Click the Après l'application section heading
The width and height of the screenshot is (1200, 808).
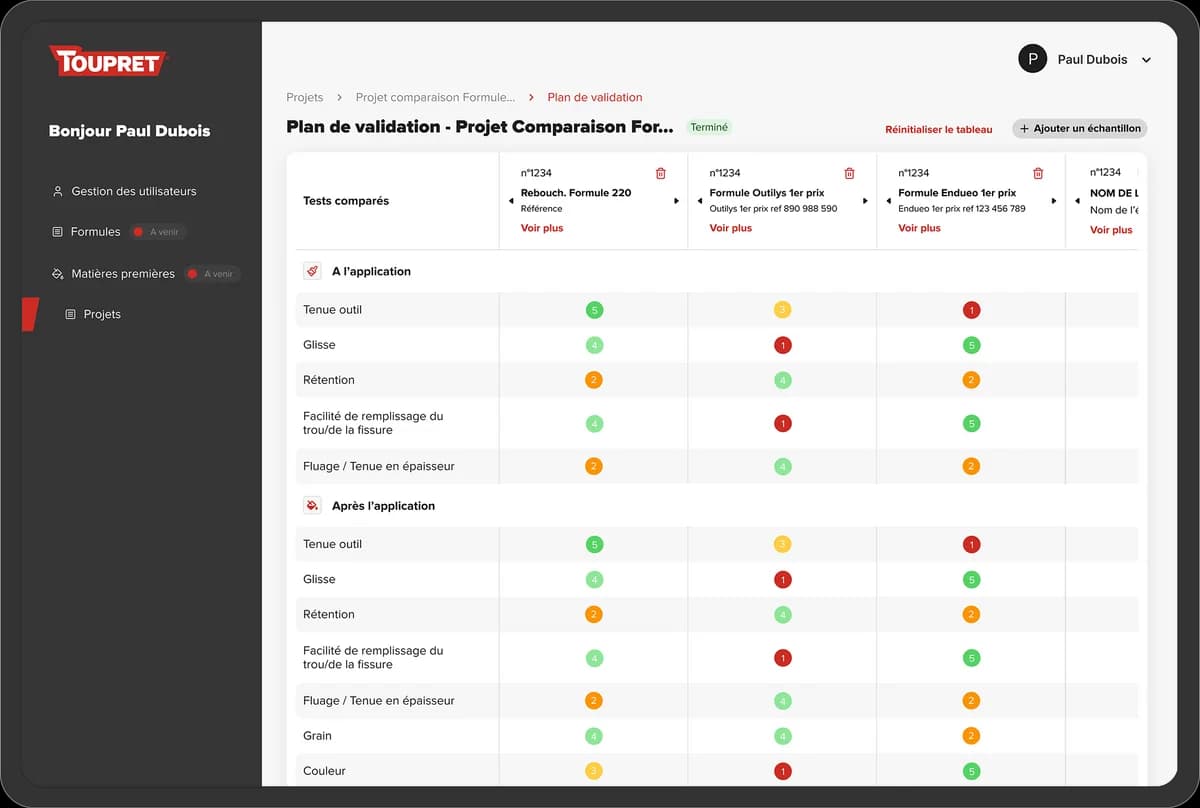pyautogui.click(x=383, y=506)
